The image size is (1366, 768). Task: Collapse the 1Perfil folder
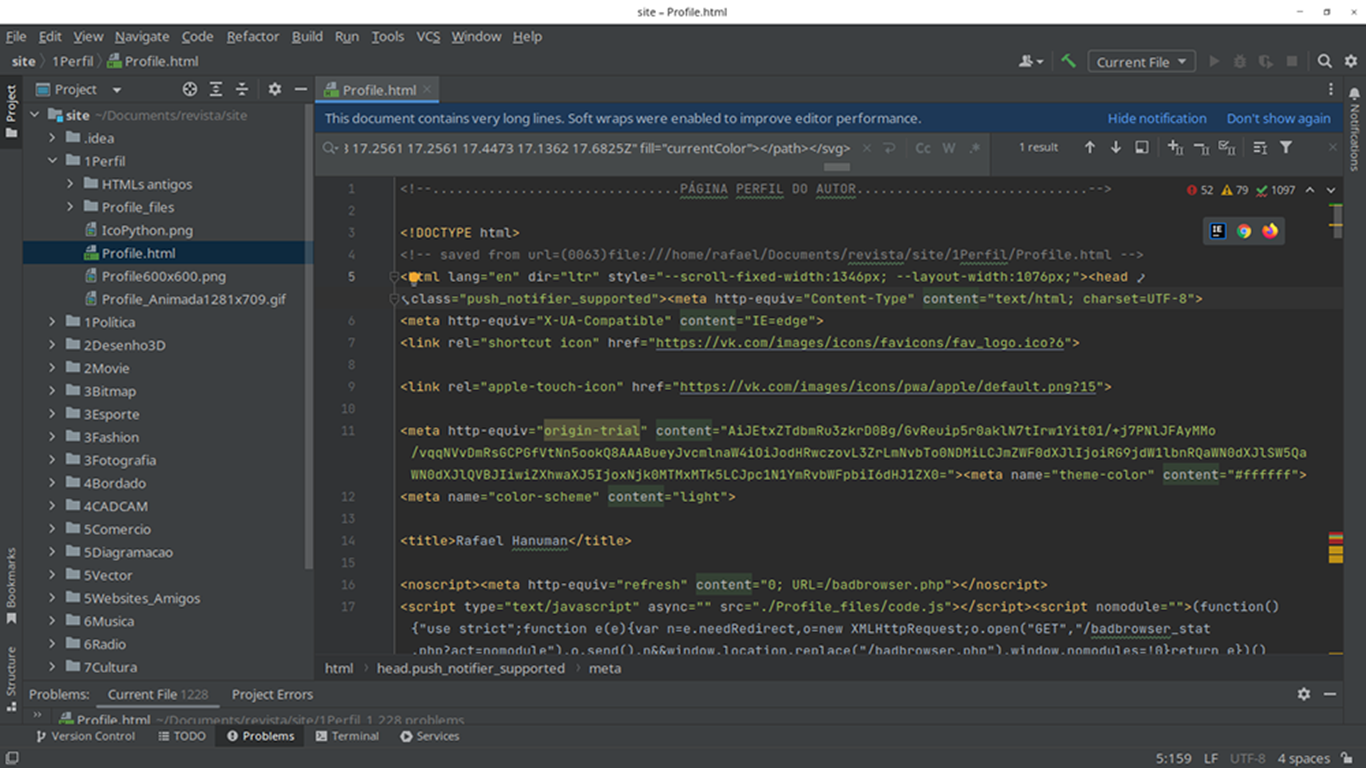click(x=53, y=161)
